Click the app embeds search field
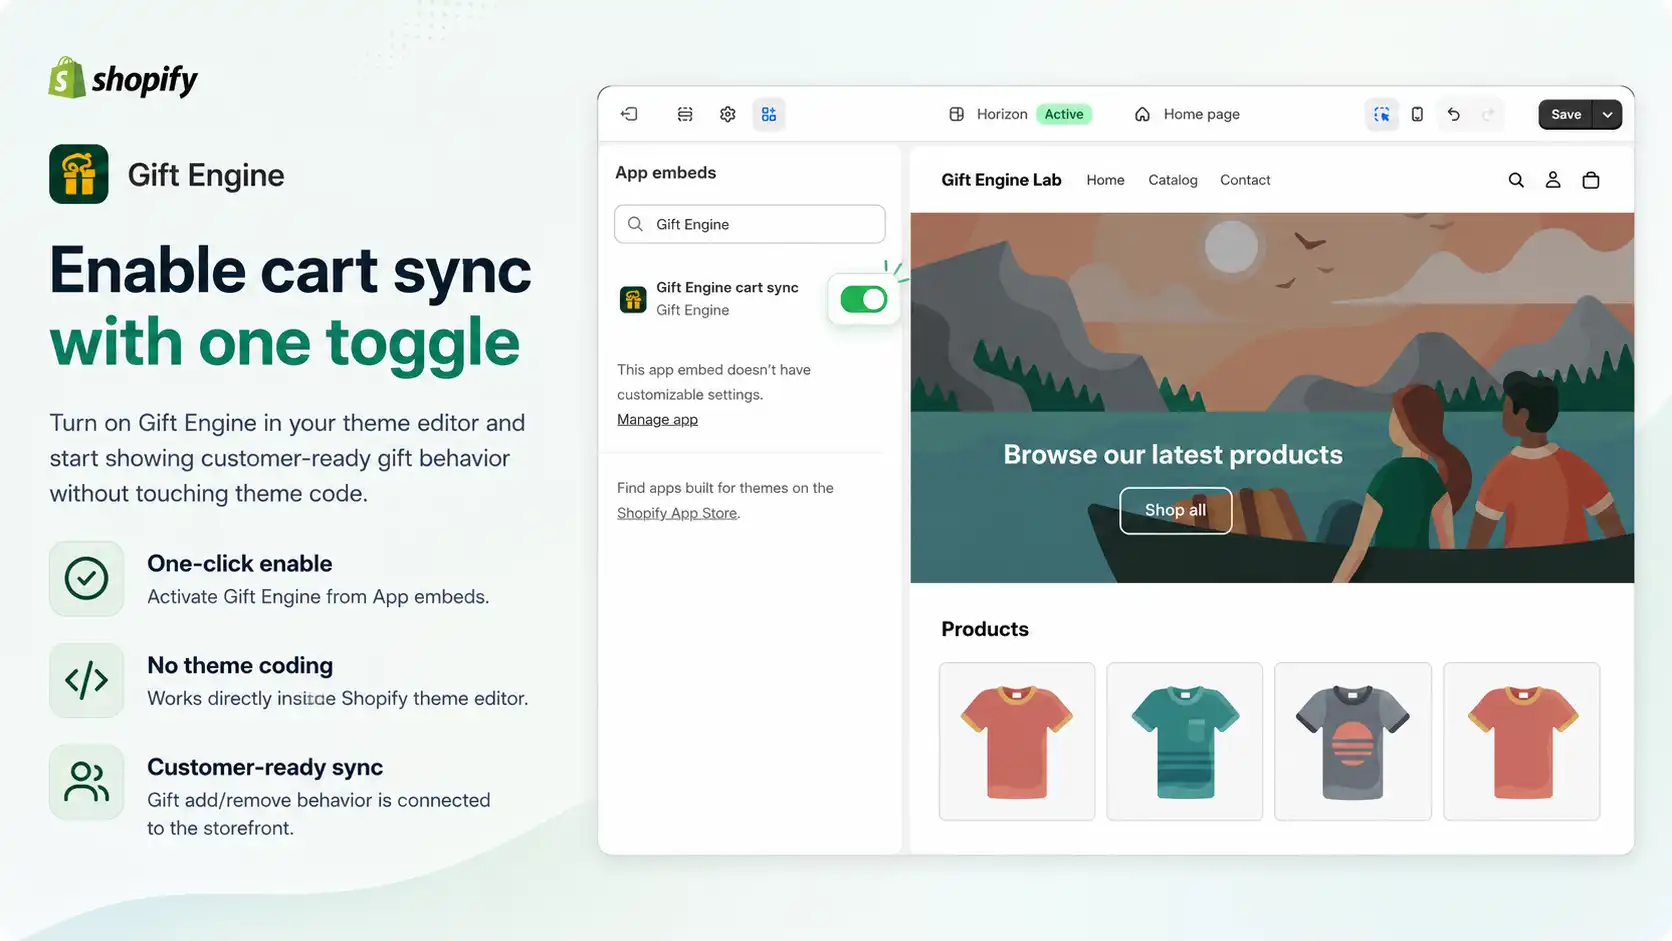This screenshot has width=1672, height=941. coord(750,224)
